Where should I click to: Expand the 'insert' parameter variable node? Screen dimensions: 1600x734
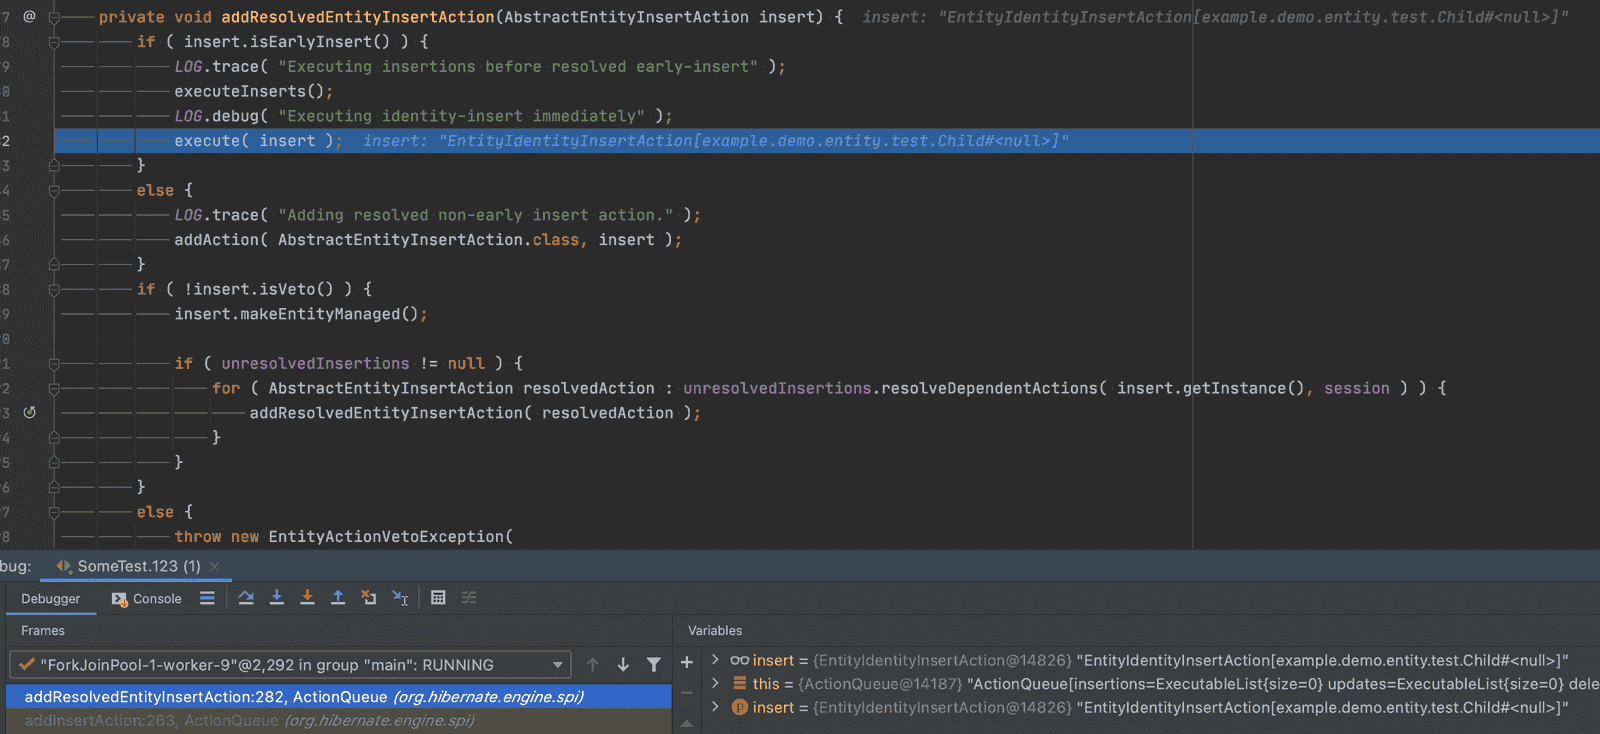(715, 707)
